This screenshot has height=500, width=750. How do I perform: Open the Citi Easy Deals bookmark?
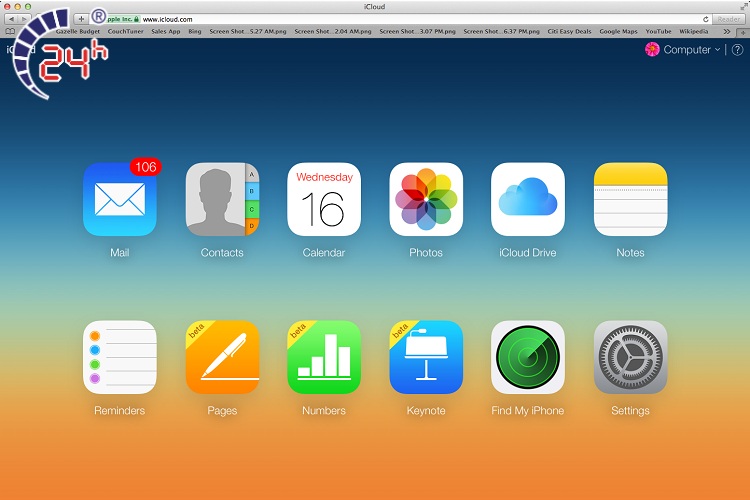point(569,32)
